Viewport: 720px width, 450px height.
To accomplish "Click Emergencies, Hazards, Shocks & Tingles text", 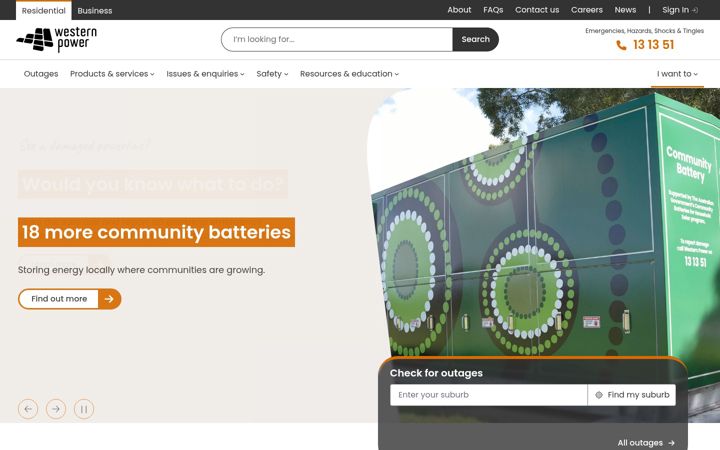I will 644,31.
